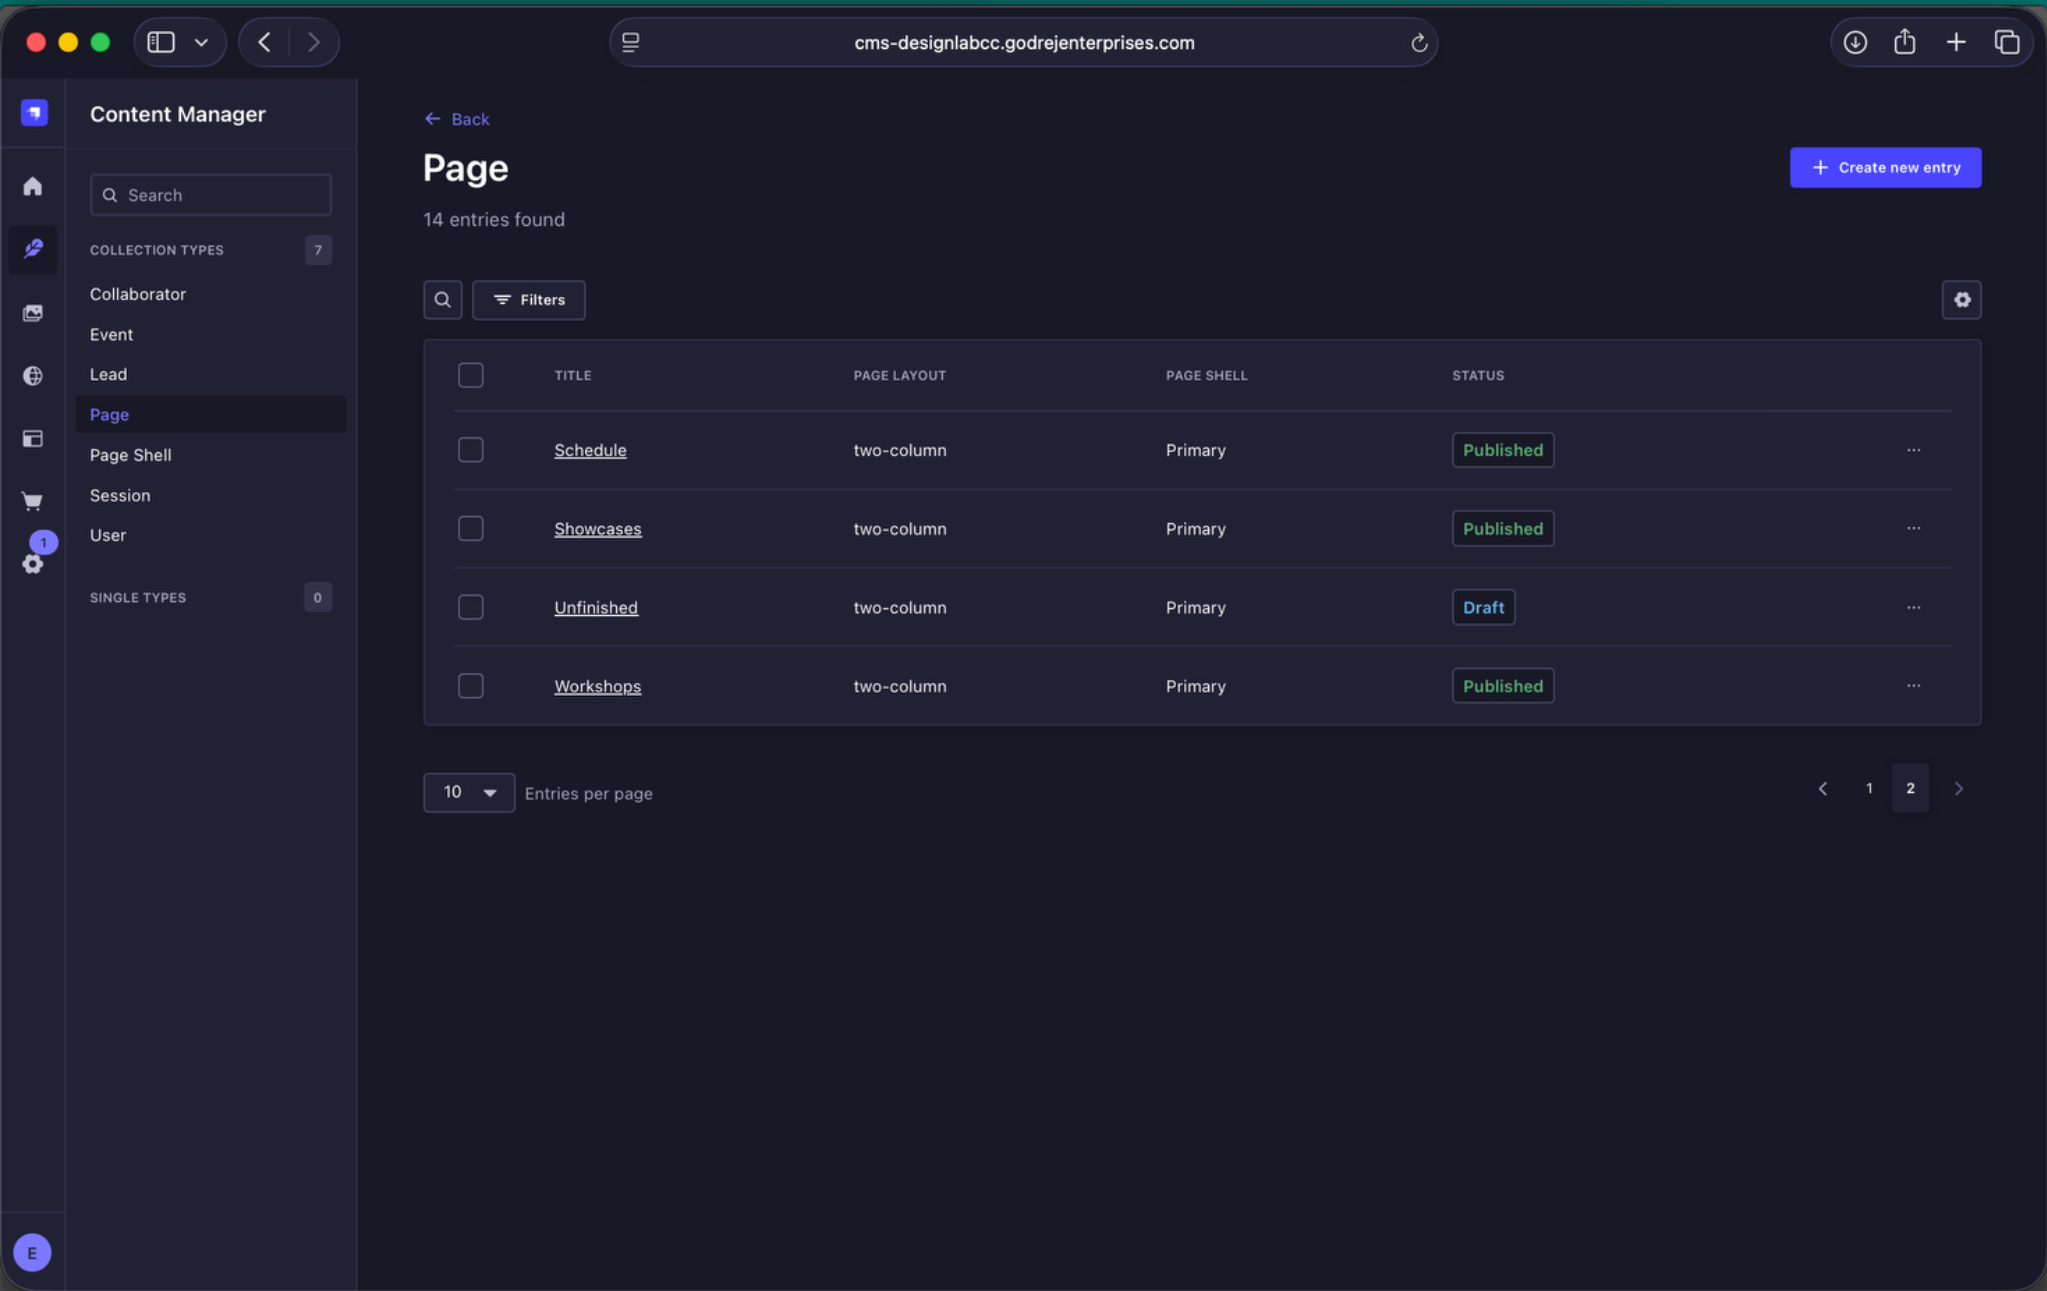This screenshot has height=1291, width=2047.
Task: Click the sidebar Search field
Action: click(210, 195)
